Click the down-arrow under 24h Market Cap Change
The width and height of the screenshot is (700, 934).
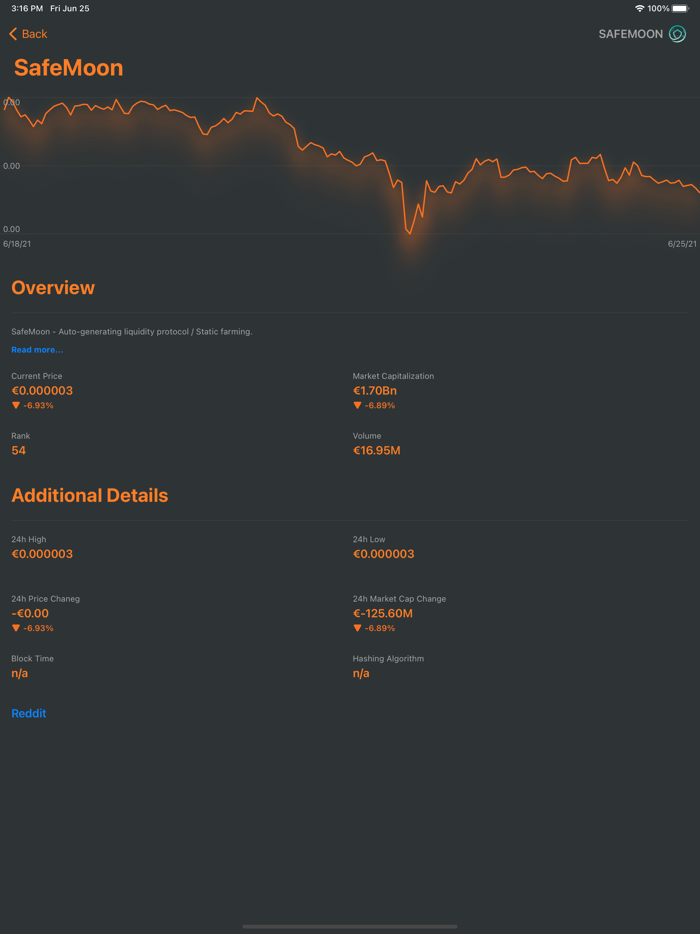(x=358, y=628)
